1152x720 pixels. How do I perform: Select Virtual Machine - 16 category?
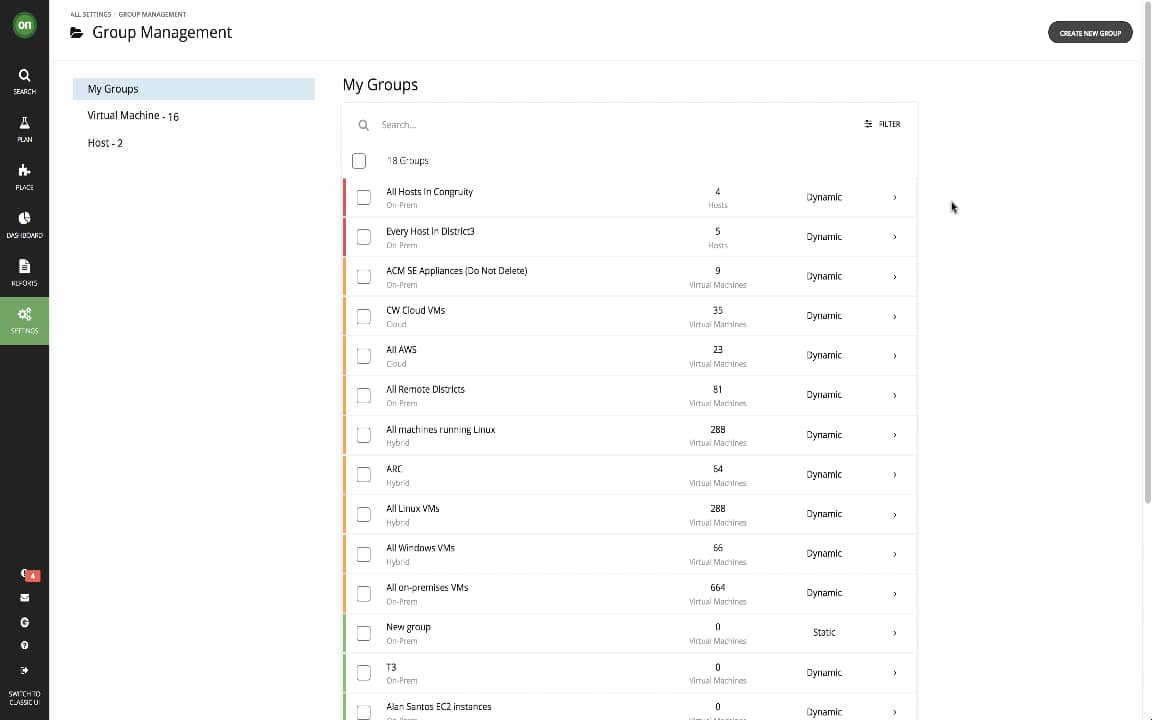(x=133, y=115)
